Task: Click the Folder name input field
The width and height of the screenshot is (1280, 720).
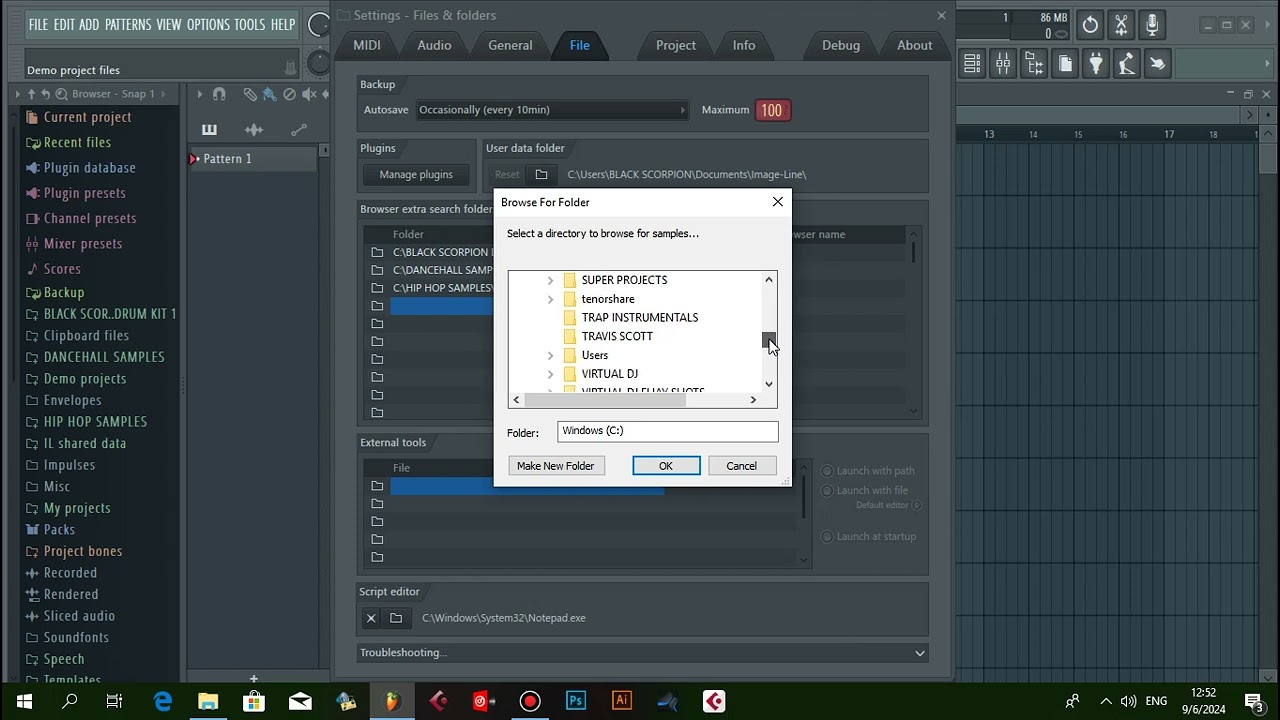Action: point(667,431)
